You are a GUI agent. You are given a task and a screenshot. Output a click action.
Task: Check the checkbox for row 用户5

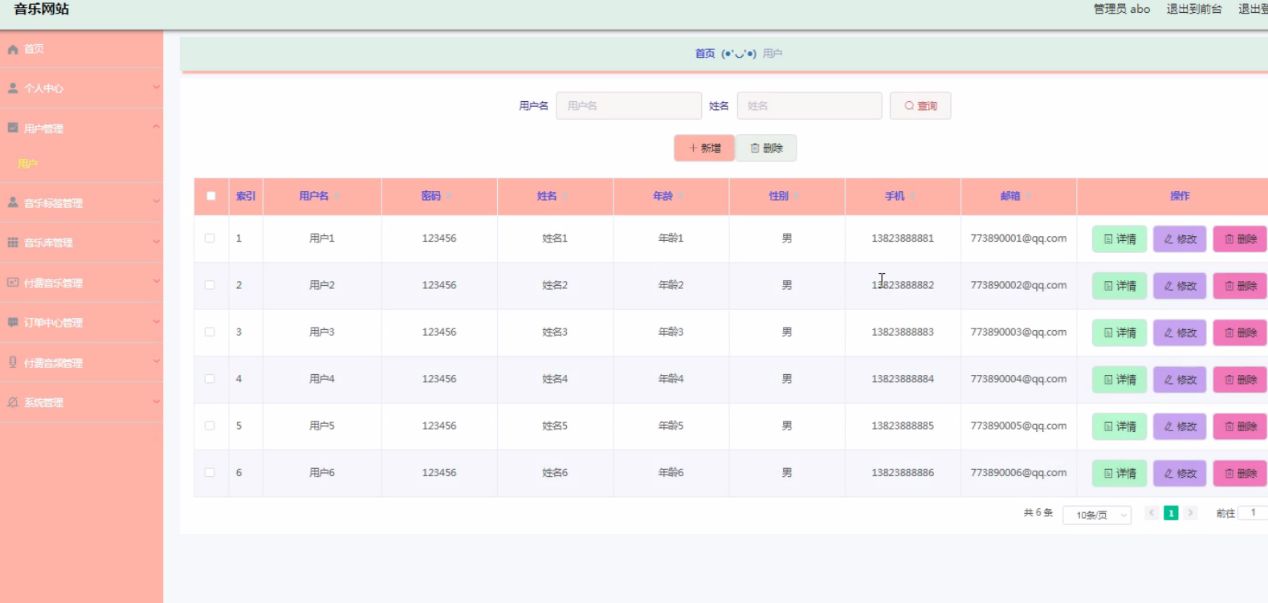tap(209, 426)
